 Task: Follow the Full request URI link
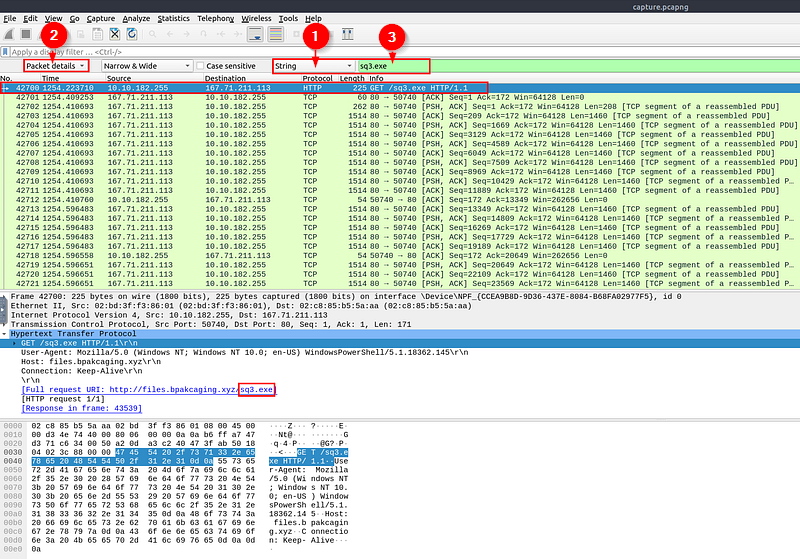tap(148, 390)
